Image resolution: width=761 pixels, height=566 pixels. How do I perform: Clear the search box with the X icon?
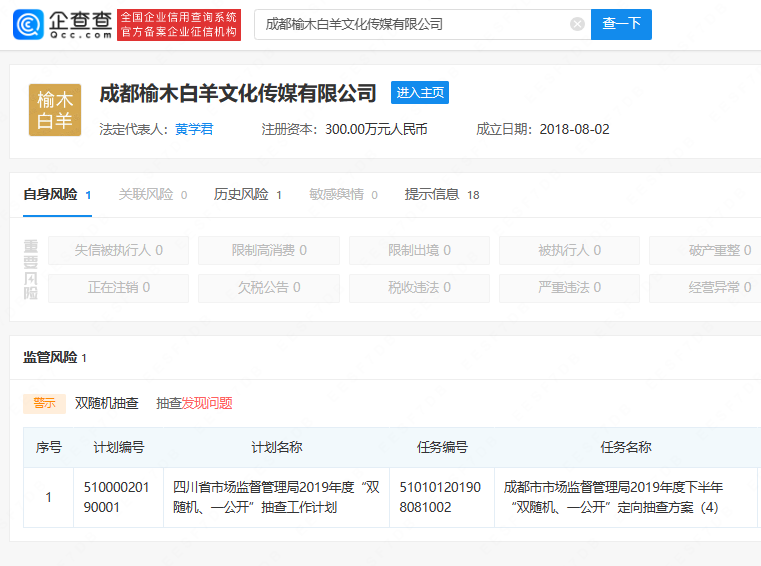point(577,24)
